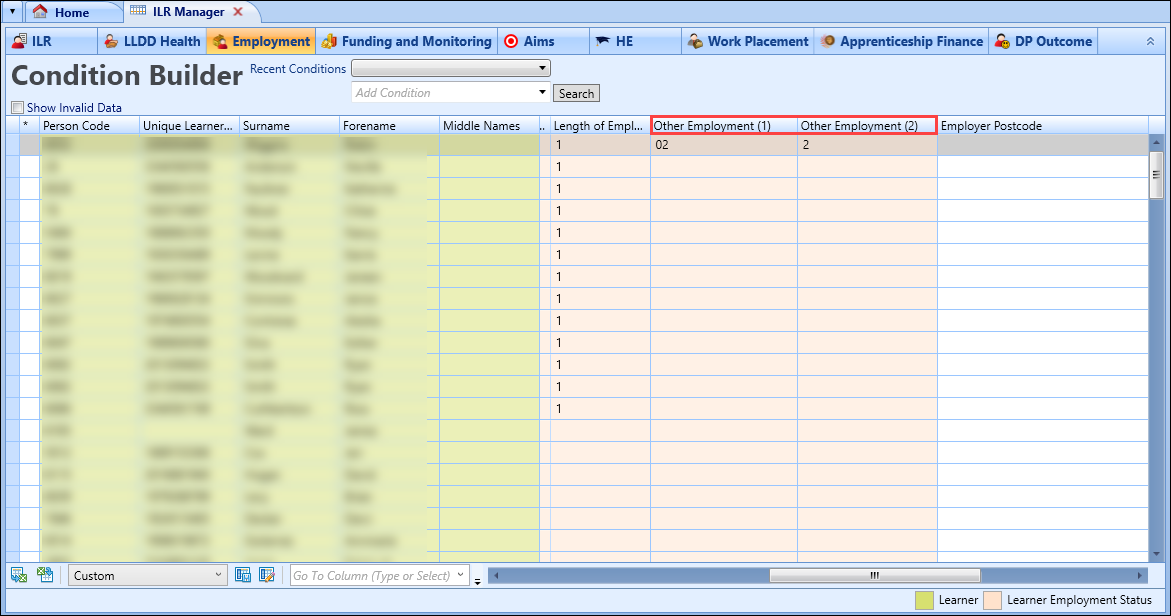Select first row Length of Employment cell
1171x616 pixels.
600,145
